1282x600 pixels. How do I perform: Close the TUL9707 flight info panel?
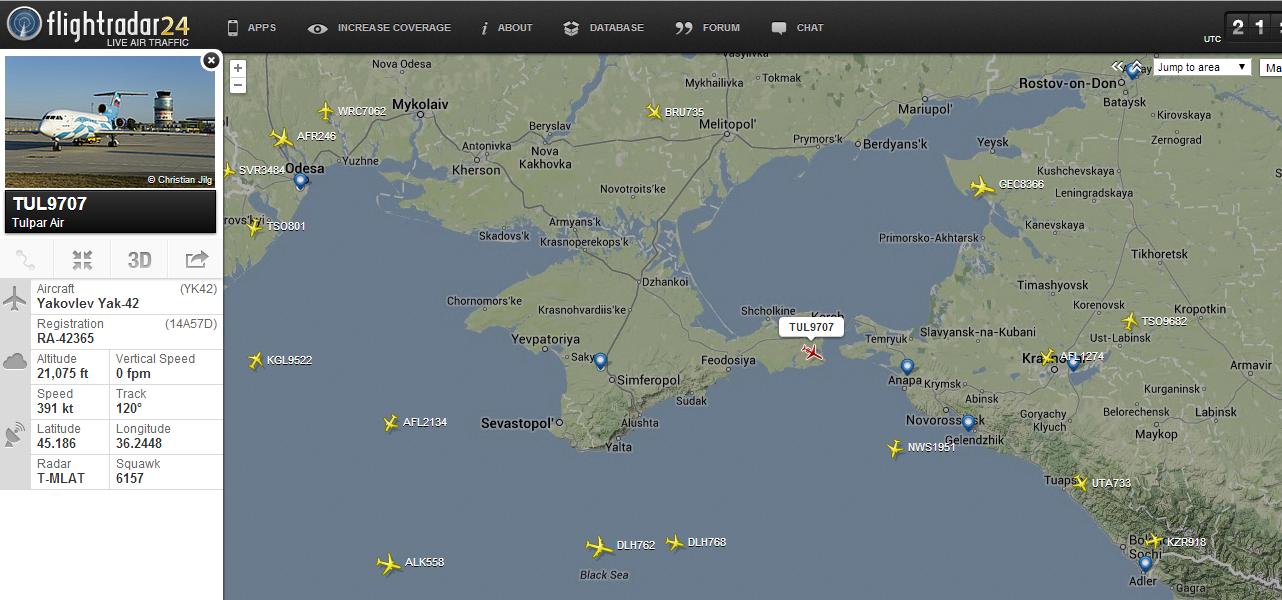pyautogui.click(x=211, y=61)
